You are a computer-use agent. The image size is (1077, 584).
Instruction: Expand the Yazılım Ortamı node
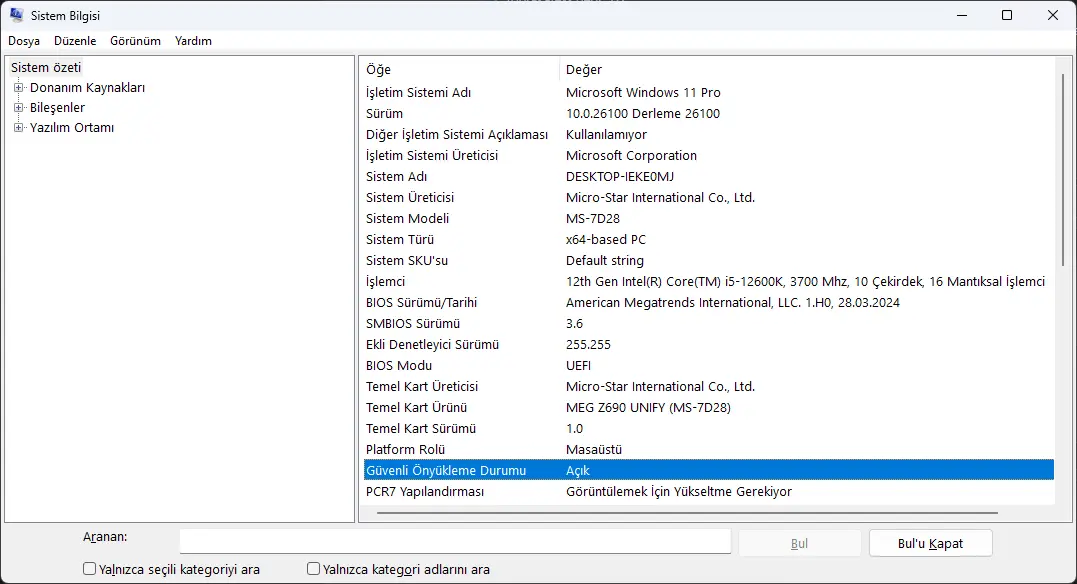pos(19,127)
